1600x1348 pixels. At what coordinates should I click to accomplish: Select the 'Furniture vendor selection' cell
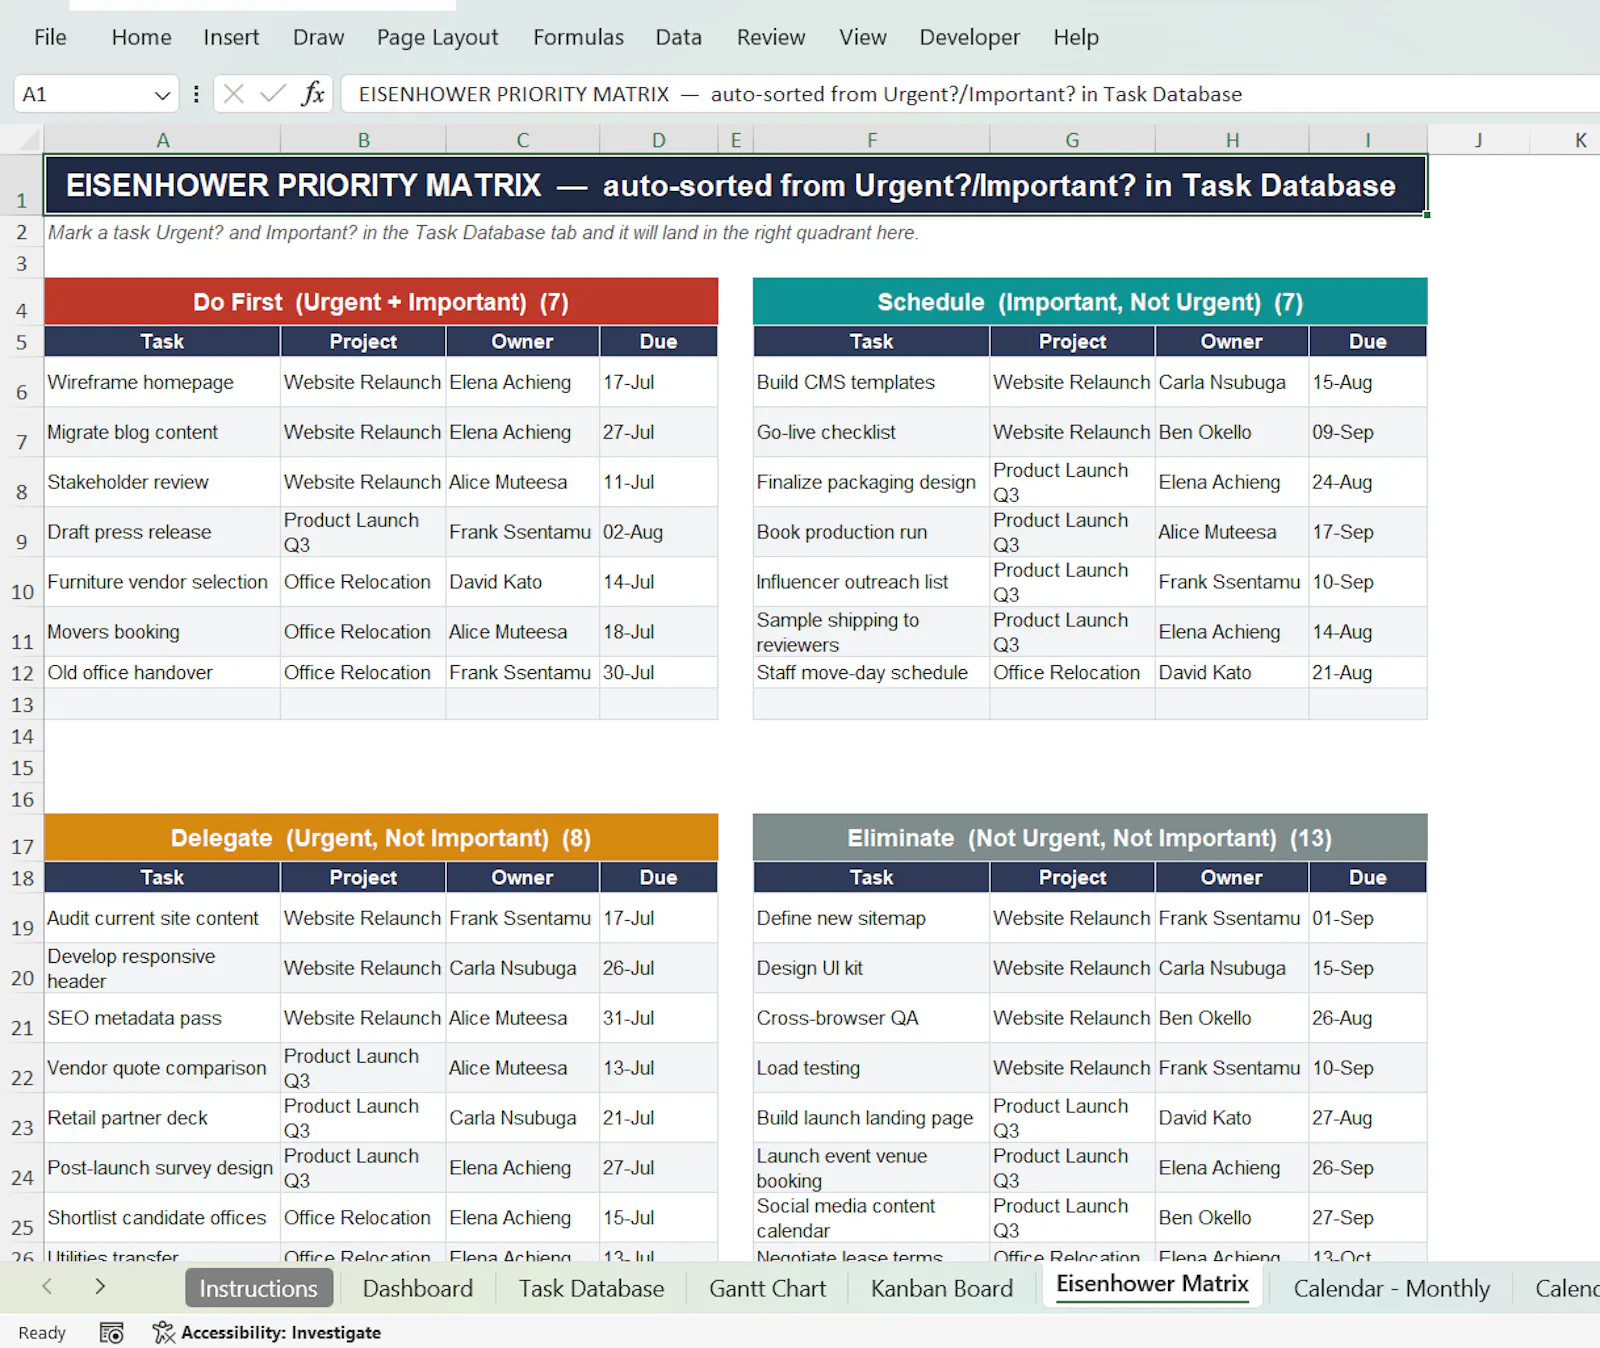pyautogui.click(x=162, y=582)
